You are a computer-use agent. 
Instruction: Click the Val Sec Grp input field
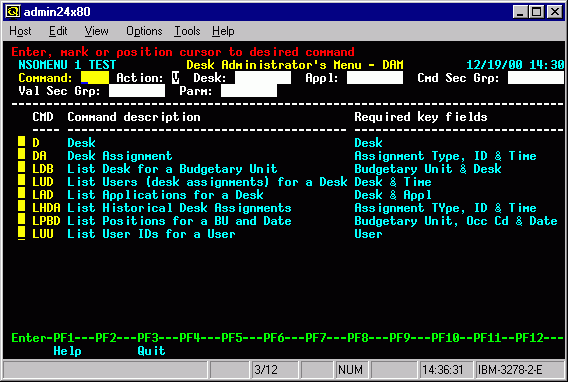137,91
